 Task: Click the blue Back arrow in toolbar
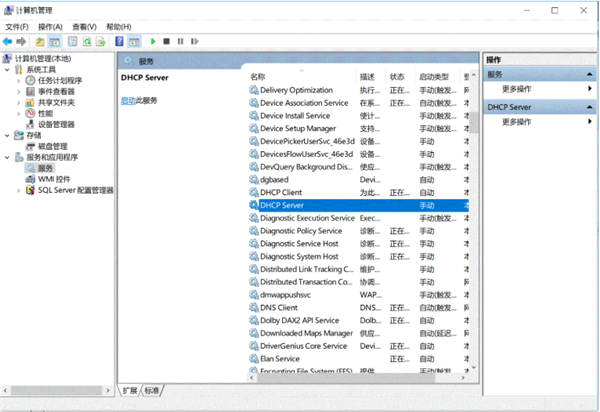point(8,42)
